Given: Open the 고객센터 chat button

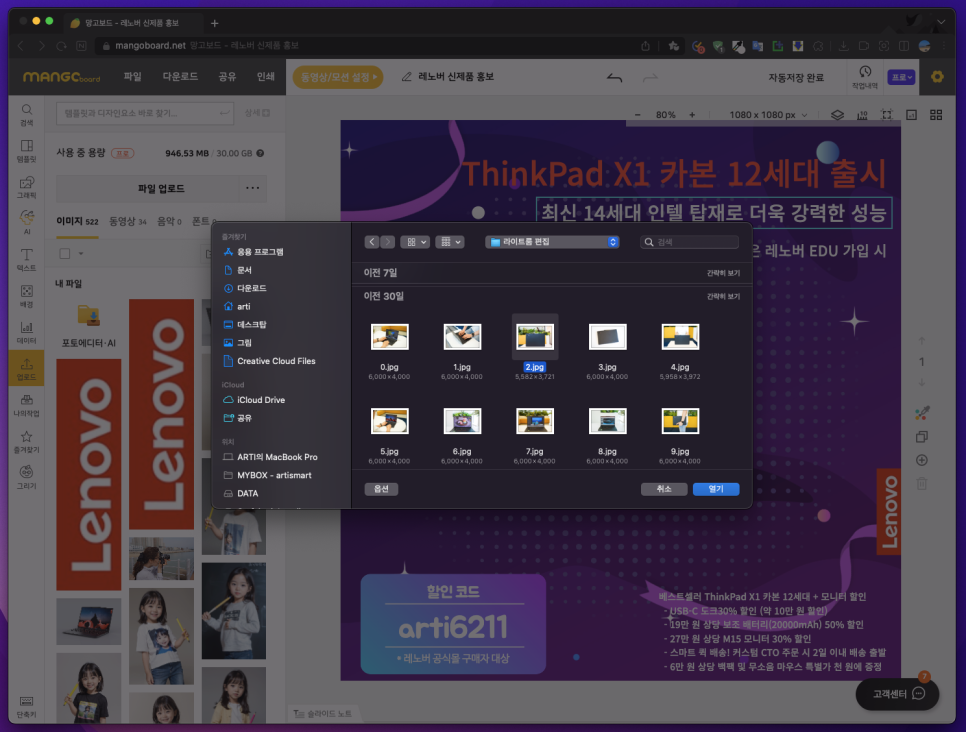Looking at the screenshot, I should tap(897, 694).
